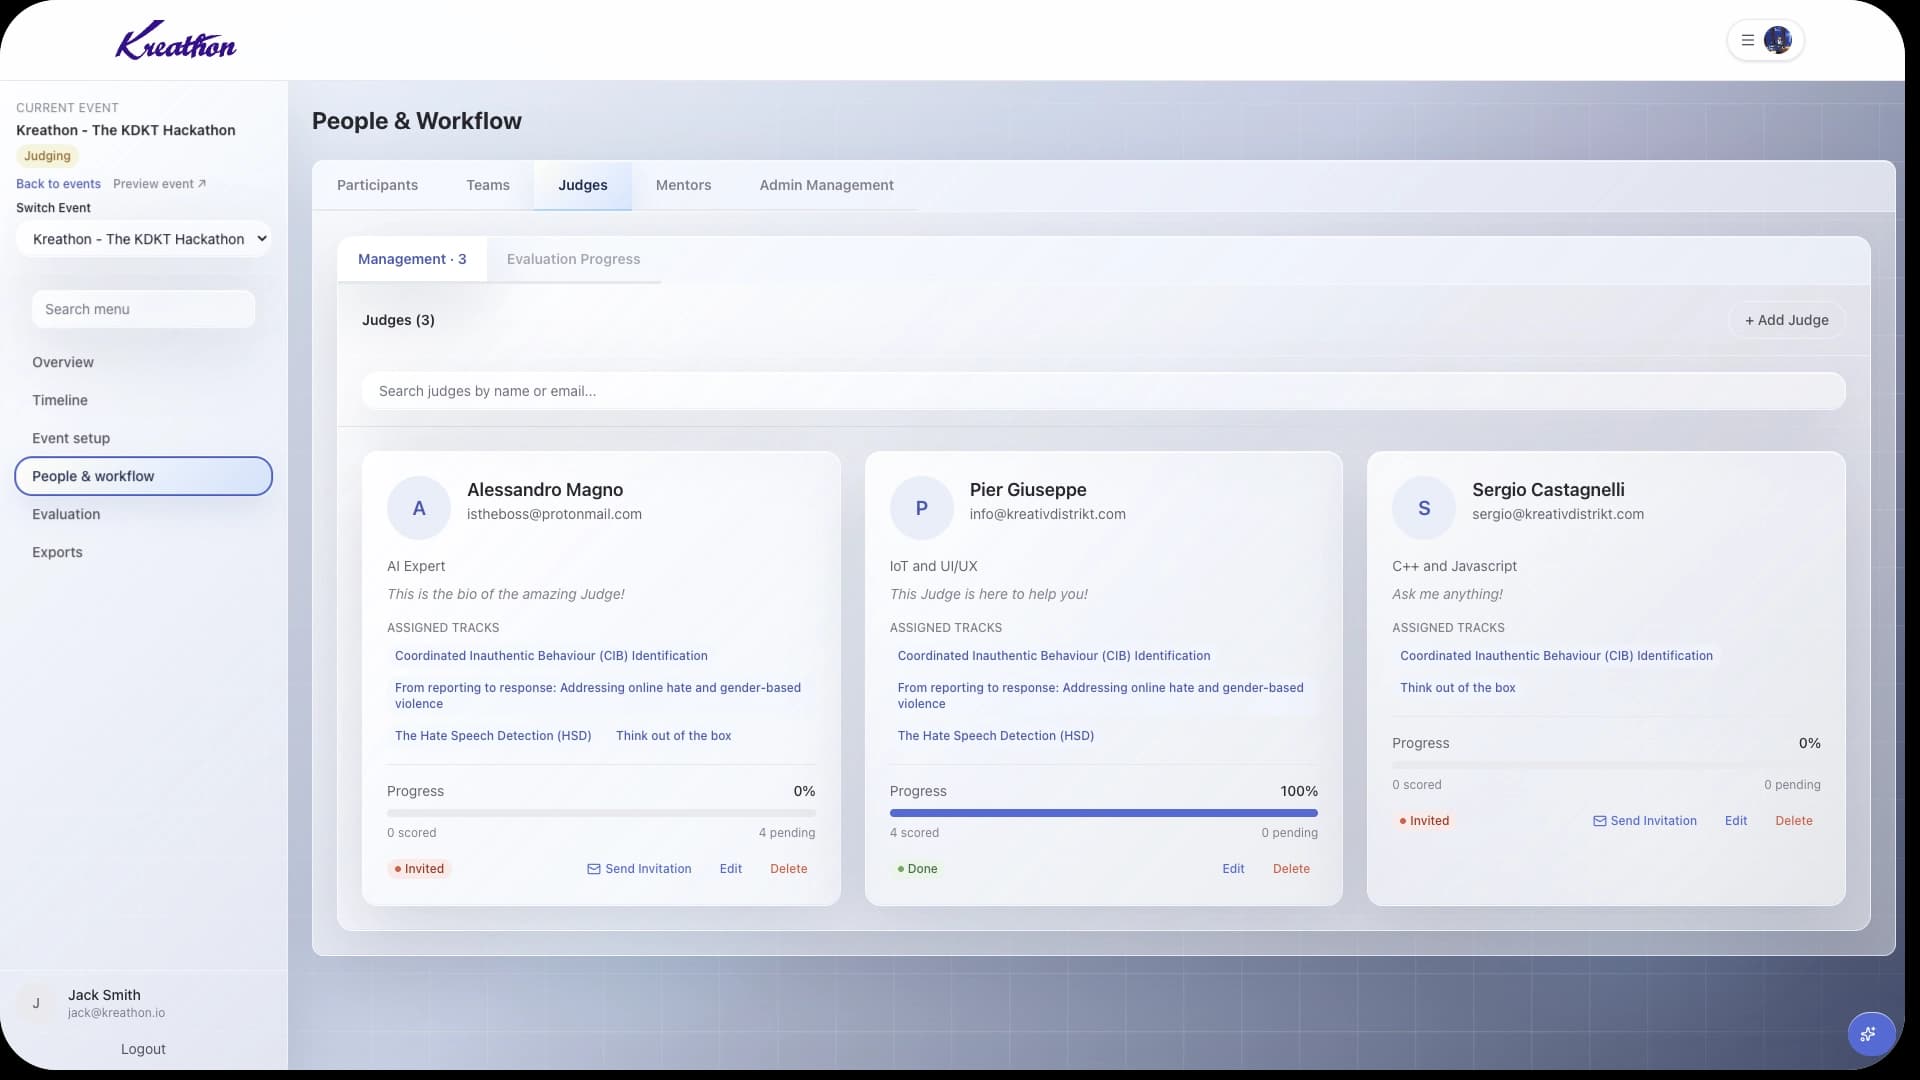Select People & workflow in sidebar

[x=143, y=476]
